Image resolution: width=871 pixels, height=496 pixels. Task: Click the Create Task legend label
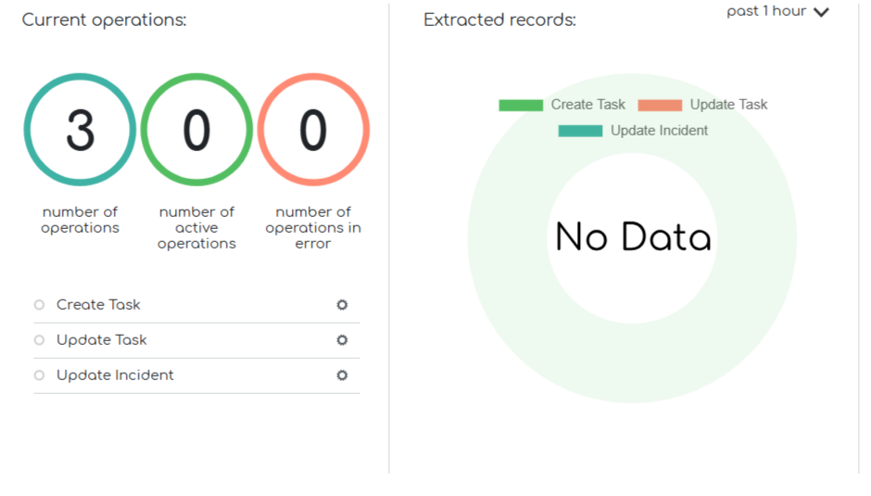[588, 104]
